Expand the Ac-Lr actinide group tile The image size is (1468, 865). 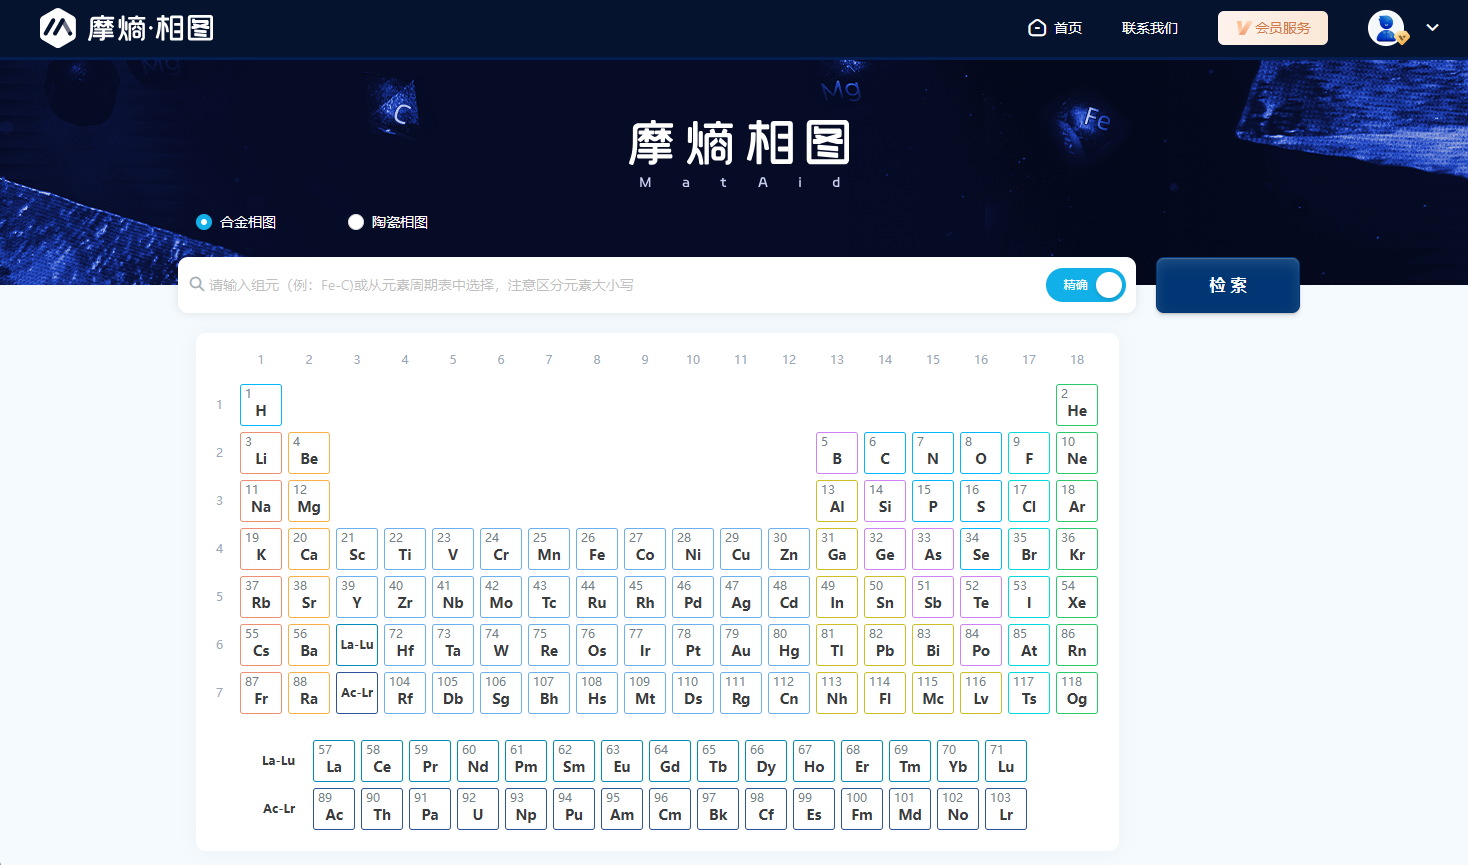click(x=357, y=693)
